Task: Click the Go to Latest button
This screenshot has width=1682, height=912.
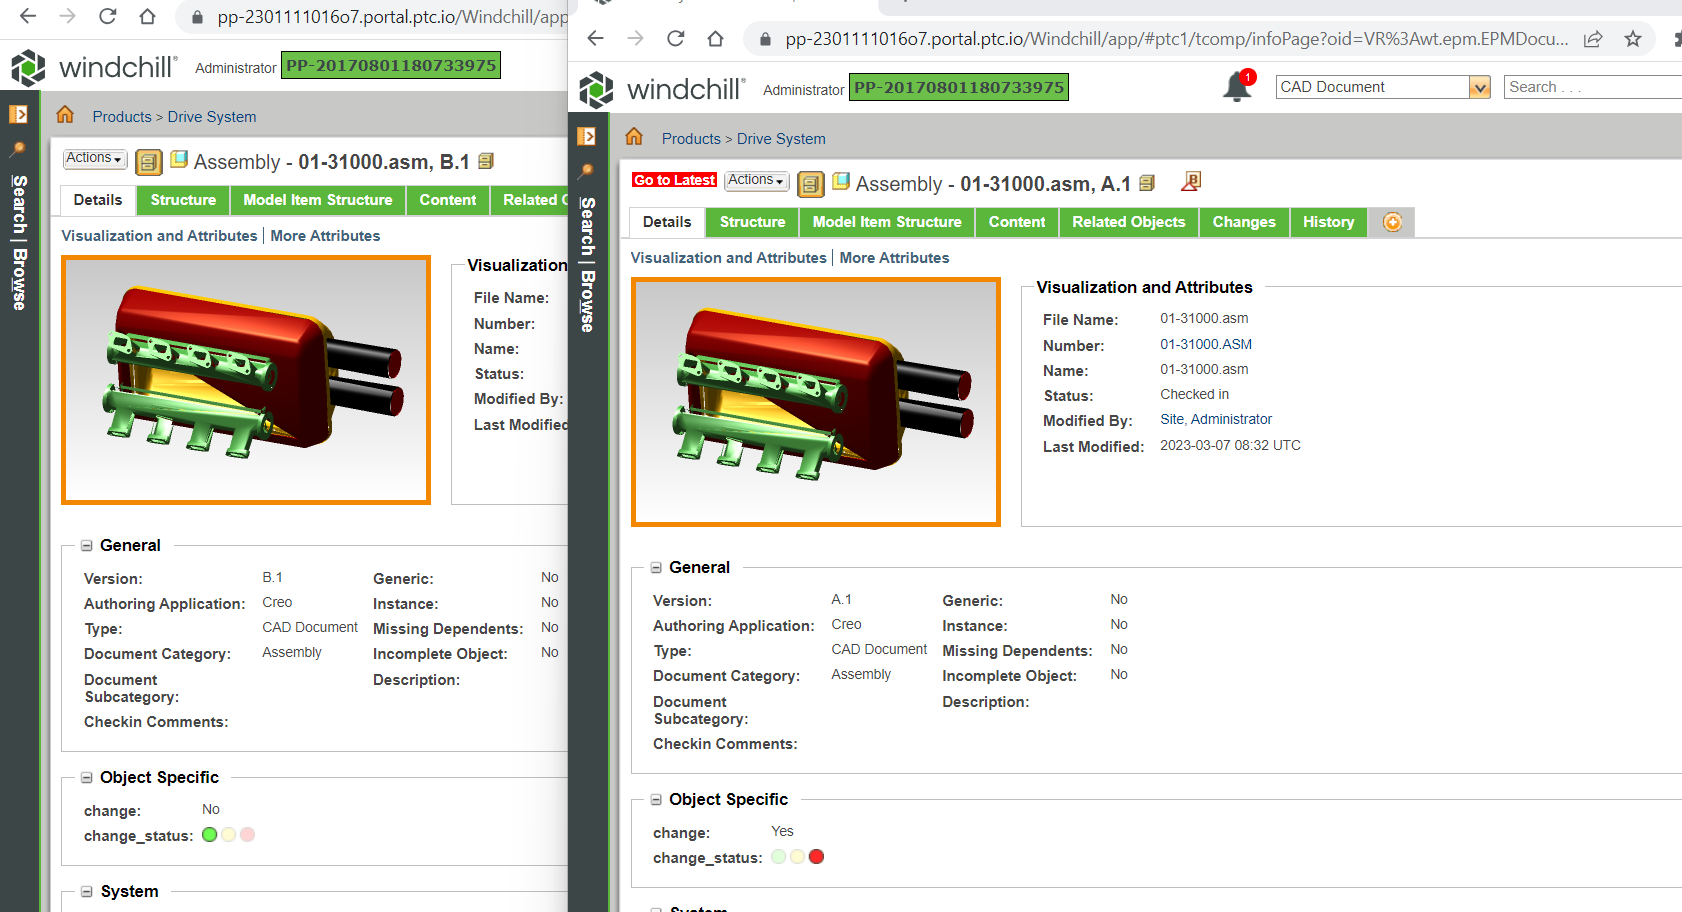Action: point(673,179)
